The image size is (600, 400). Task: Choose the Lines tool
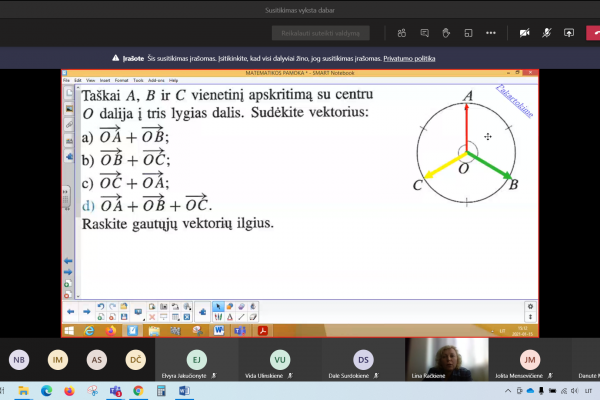(241, 317)
